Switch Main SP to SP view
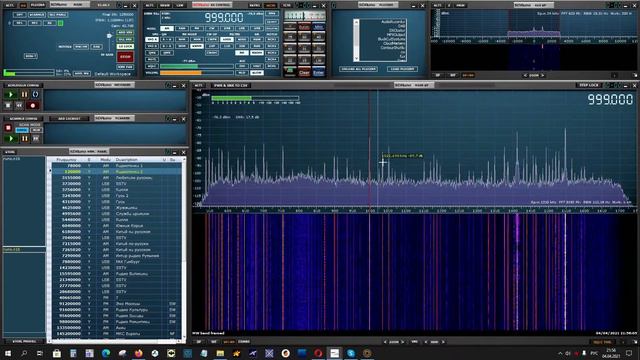The width and height of the screenshot is (640, 360). pyautogui.click(x=199, y=342)
